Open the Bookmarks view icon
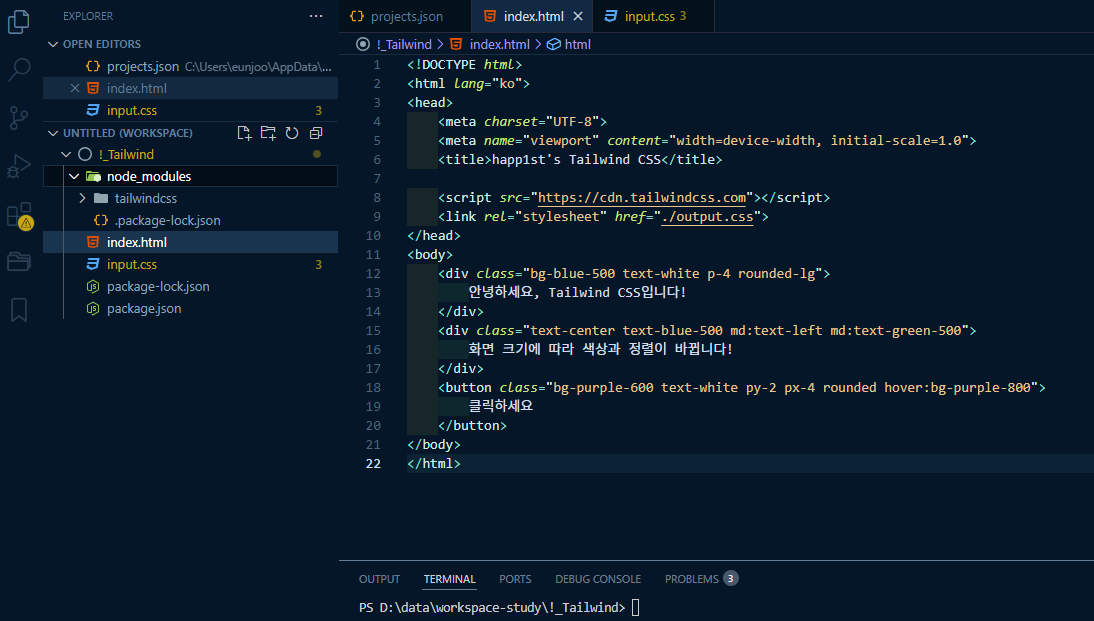The width and height of the screenshot is (1094, 621). (19, 310)
